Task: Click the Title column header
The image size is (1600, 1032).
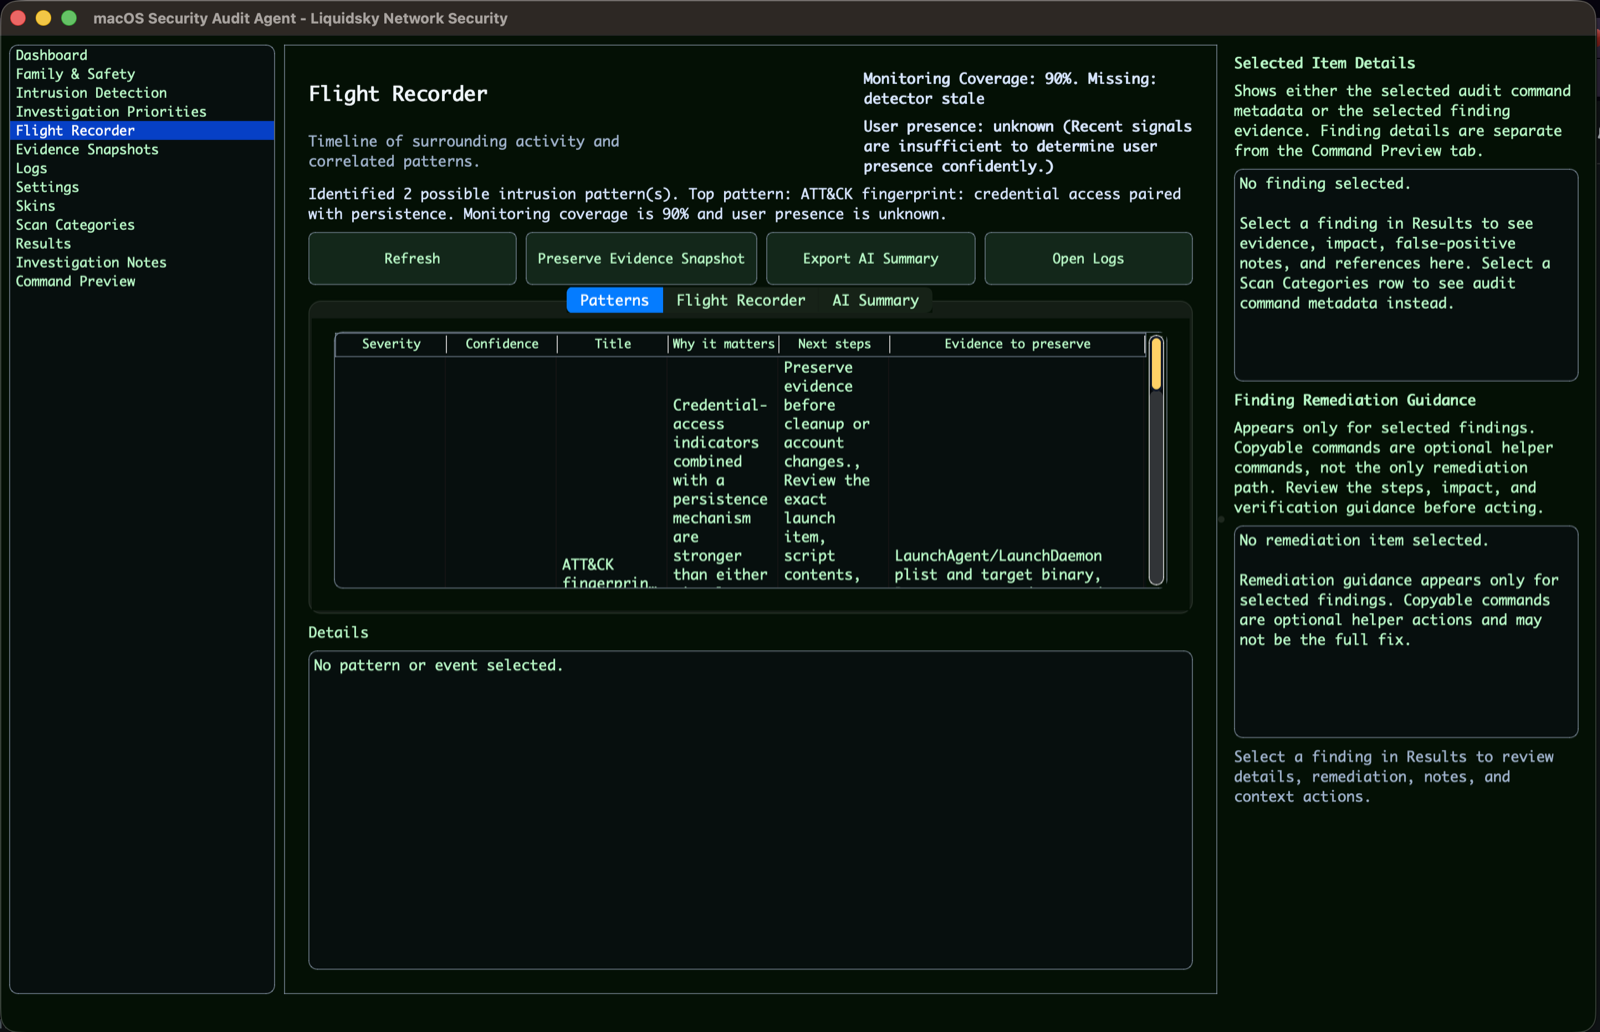Action: click(613, 344)
